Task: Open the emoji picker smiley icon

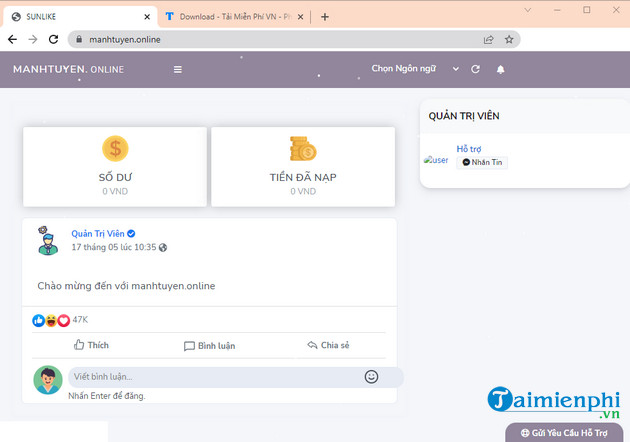Action: (x=371, y=377)
